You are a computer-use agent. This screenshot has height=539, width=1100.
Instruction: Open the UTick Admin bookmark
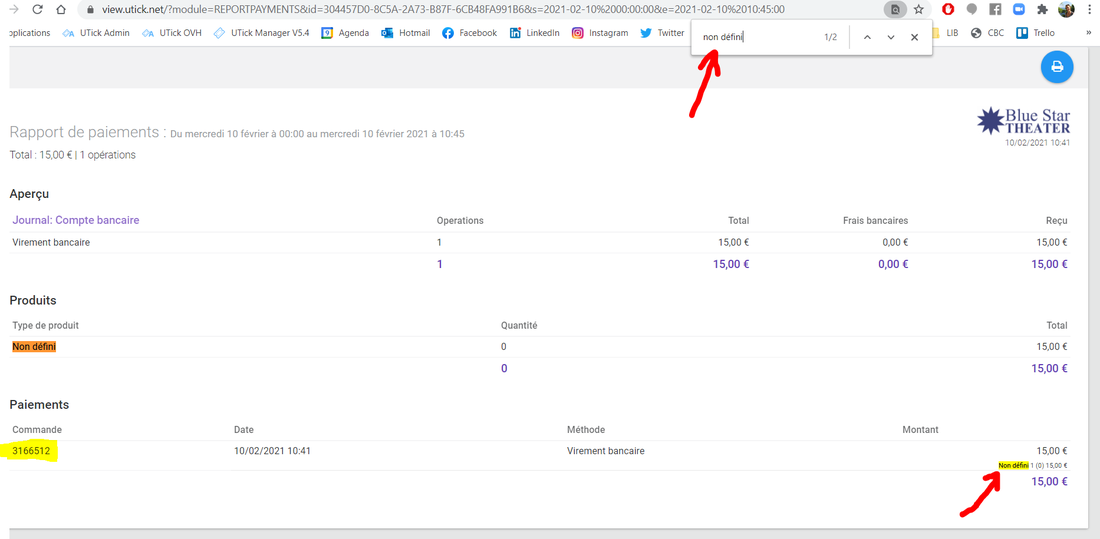click(96, 33)
